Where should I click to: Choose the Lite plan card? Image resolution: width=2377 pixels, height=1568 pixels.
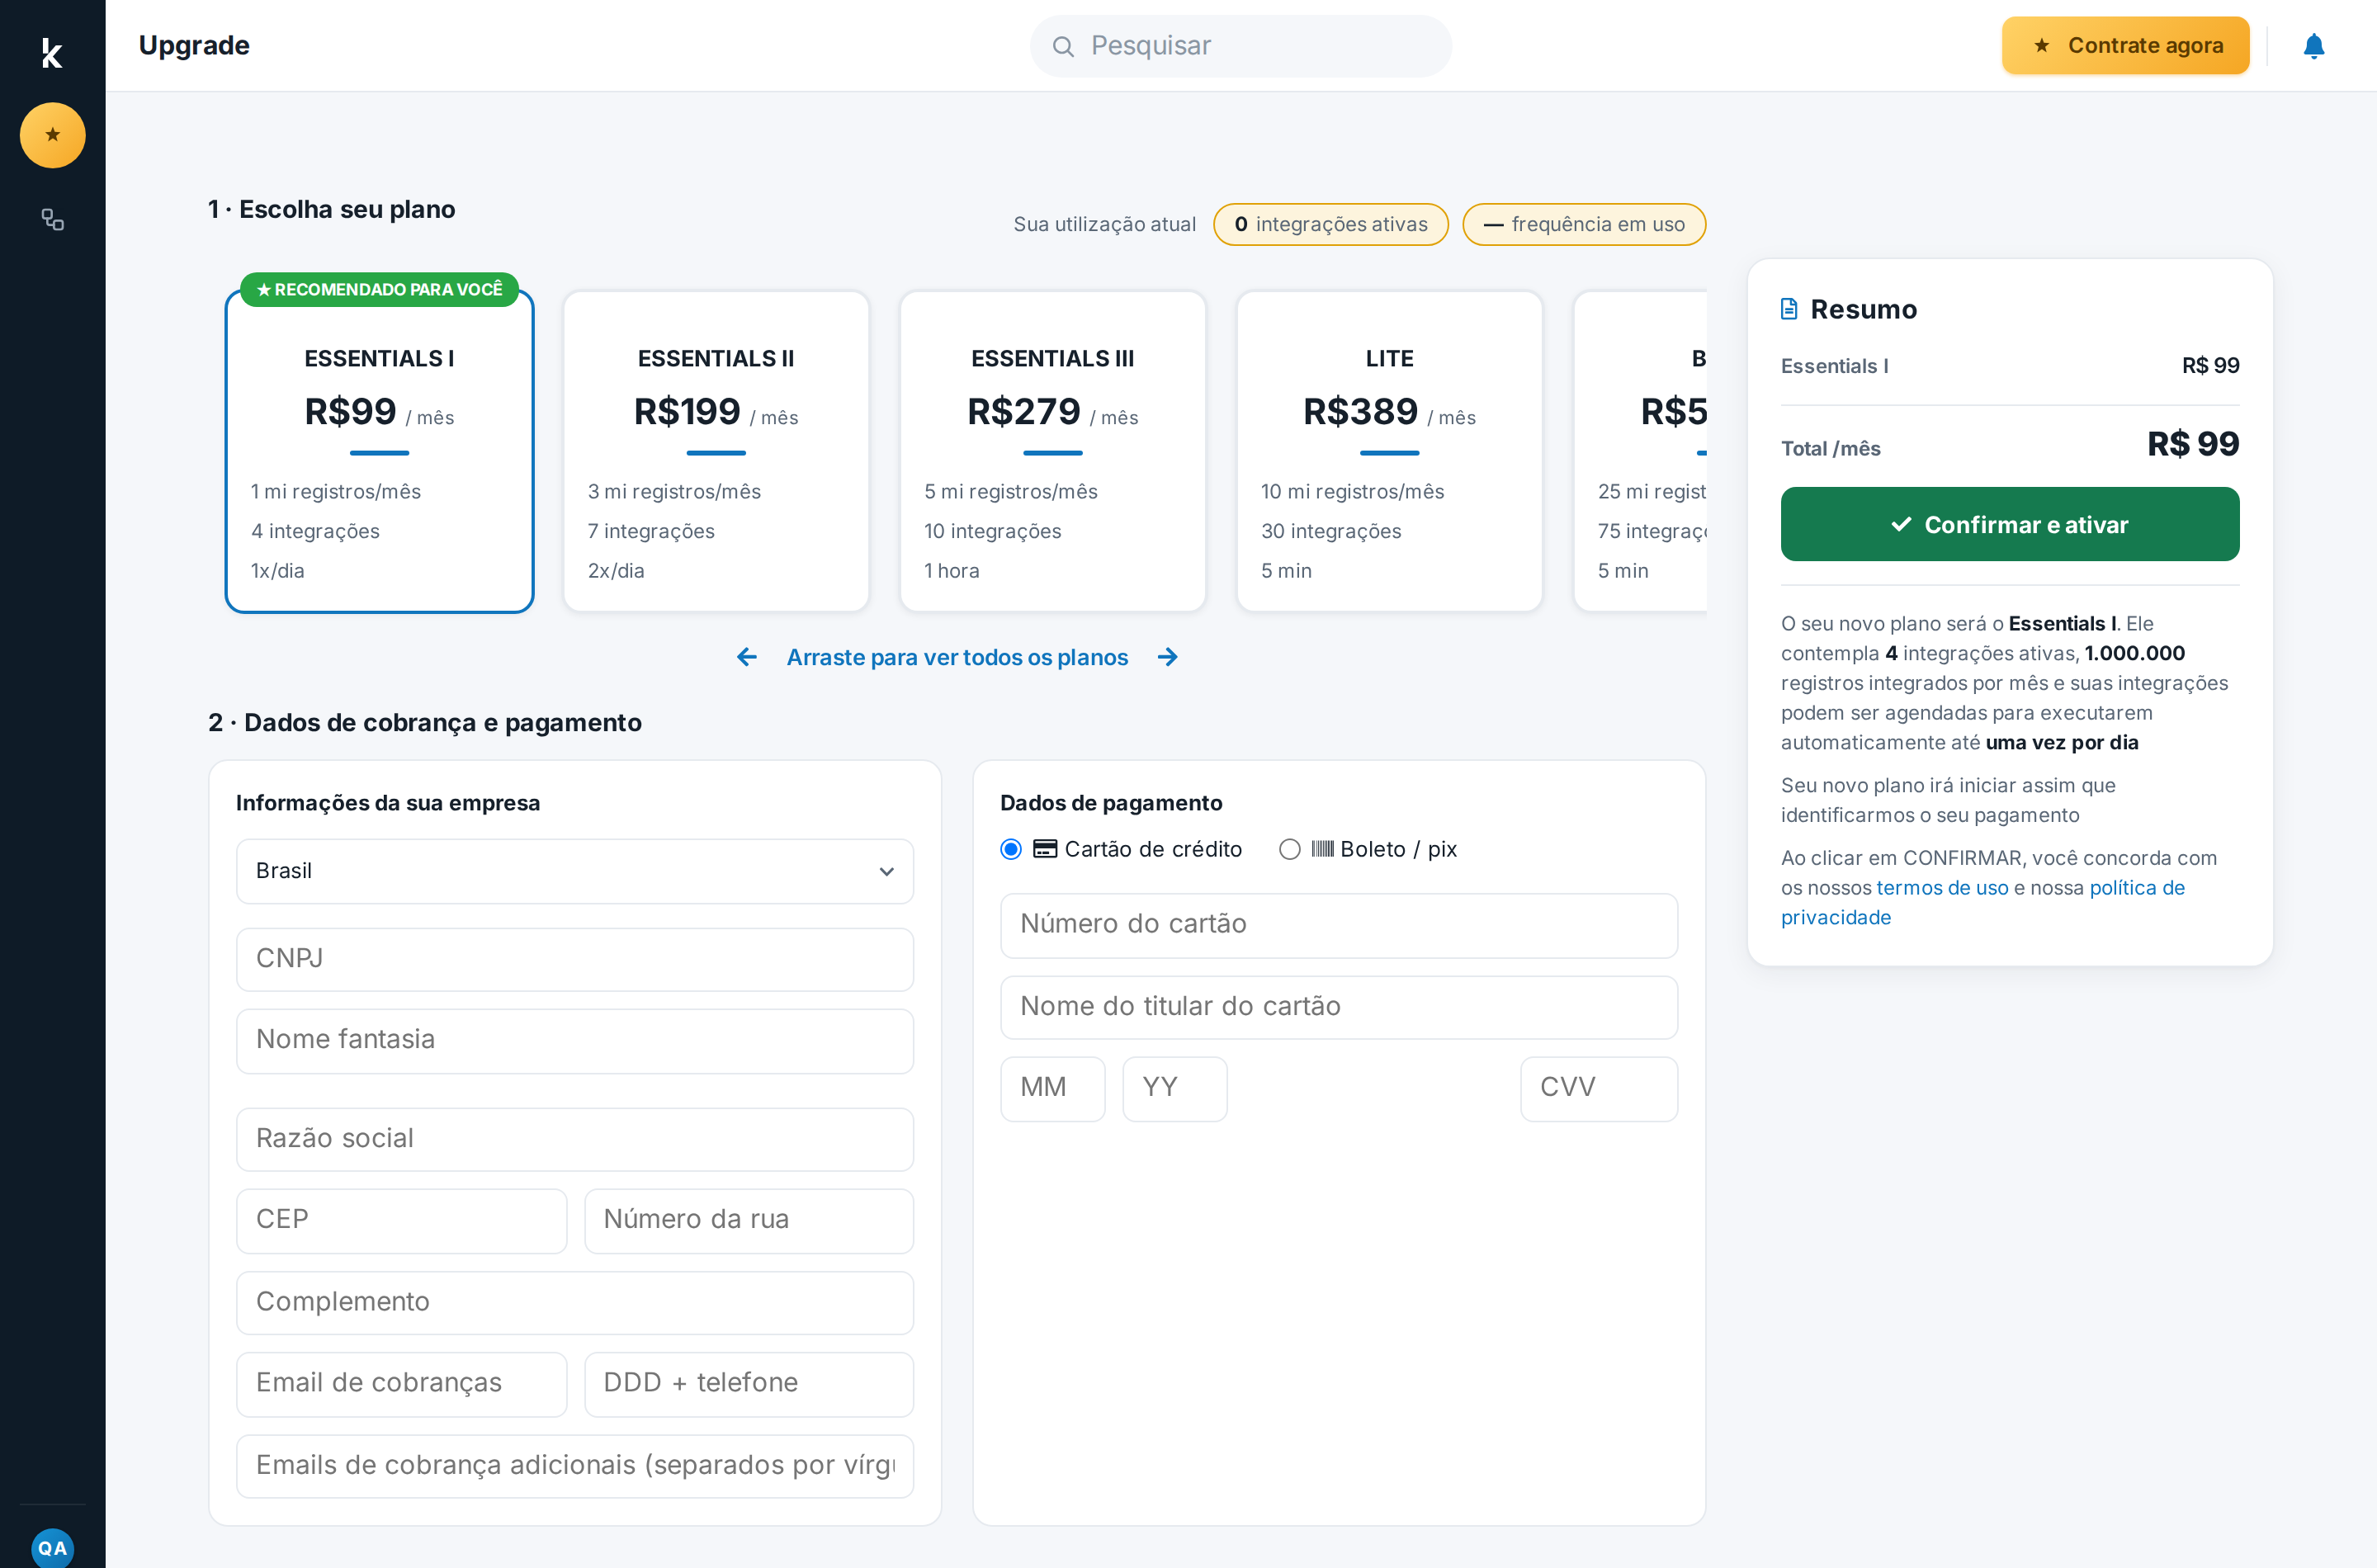click(1389, 452)
